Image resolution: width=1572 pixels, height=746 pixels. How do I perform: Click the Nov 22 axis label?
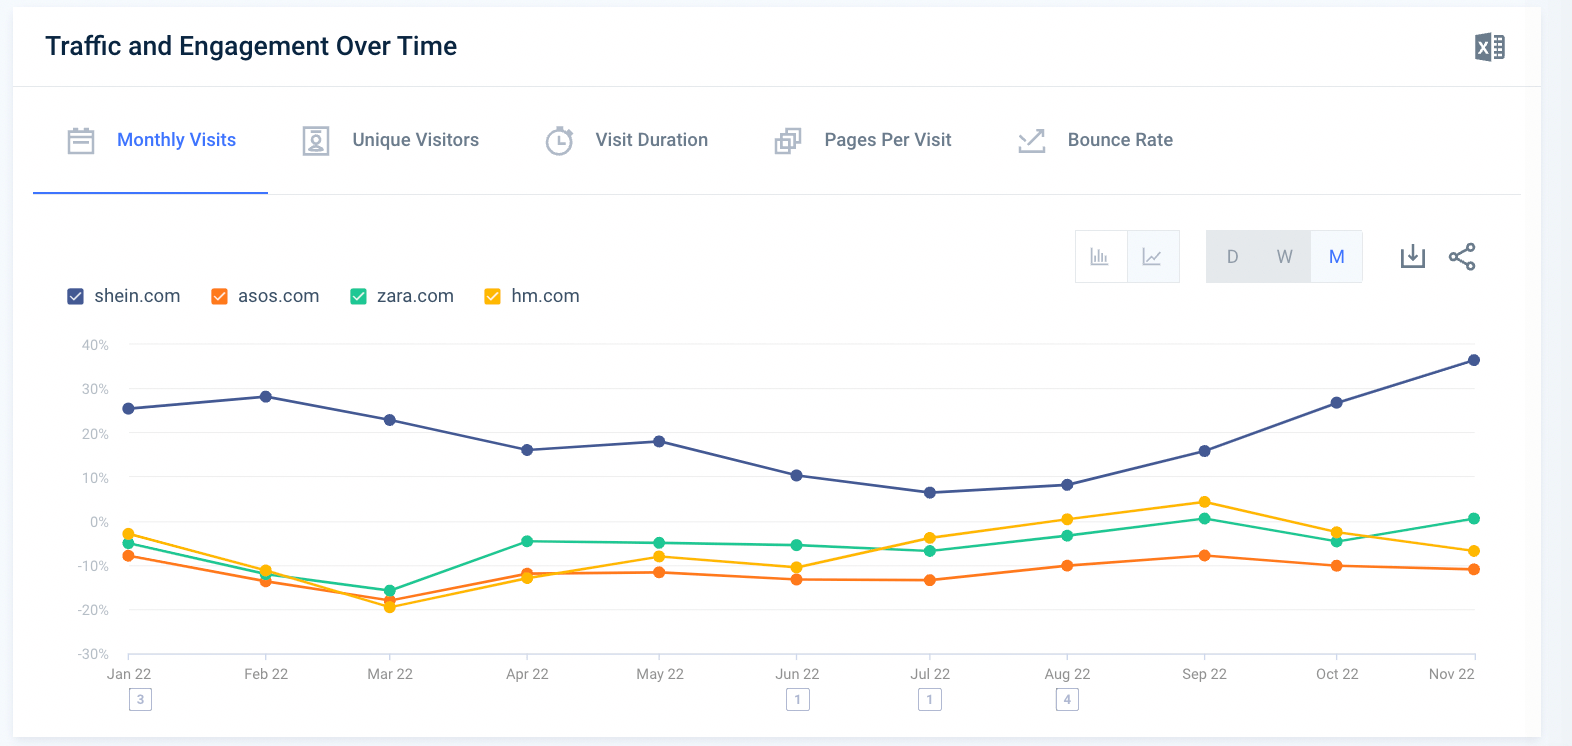pyautogui.click(x=1452, y=674)
